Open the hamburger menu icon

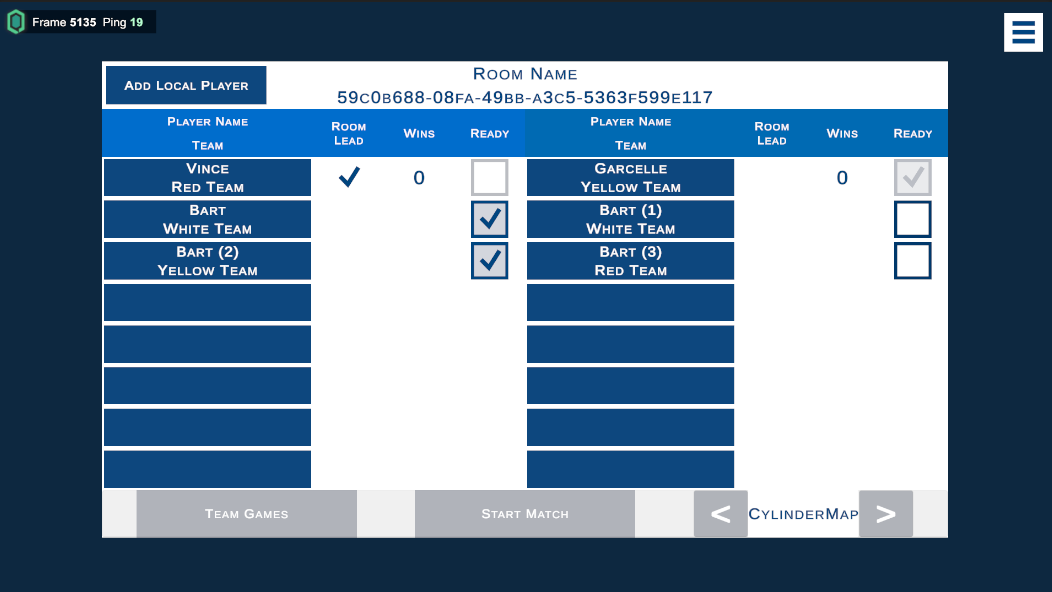(x=1023, y=32)
